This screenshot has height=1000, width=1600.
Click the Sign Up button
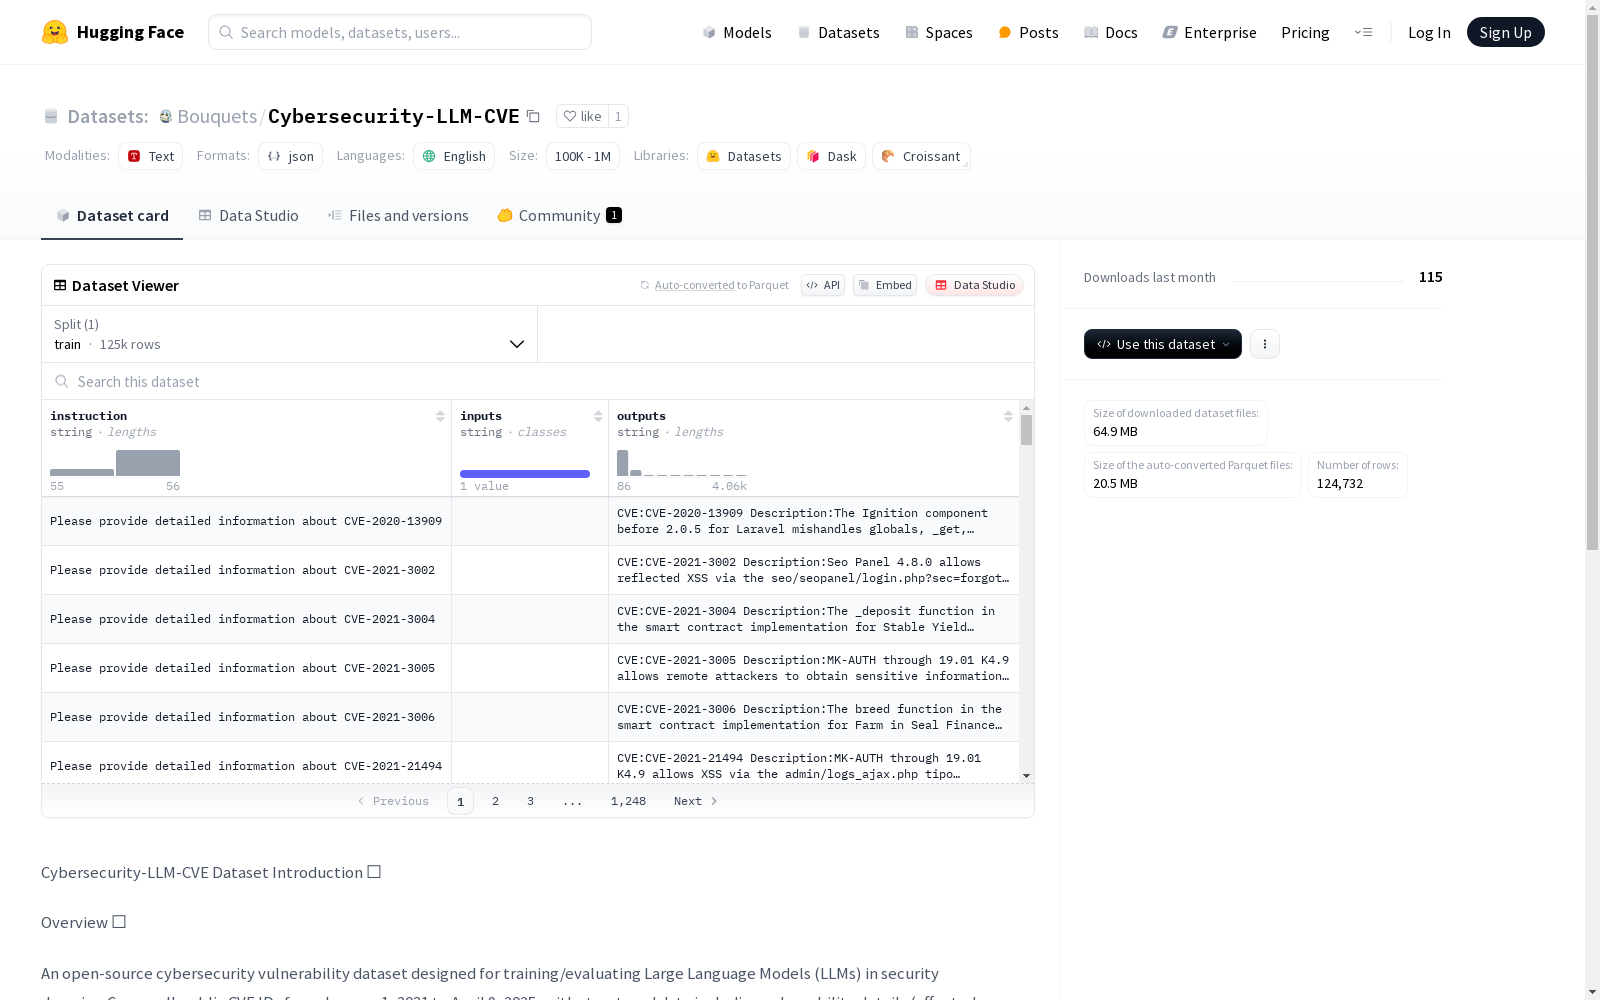(x=1506, y=32)
